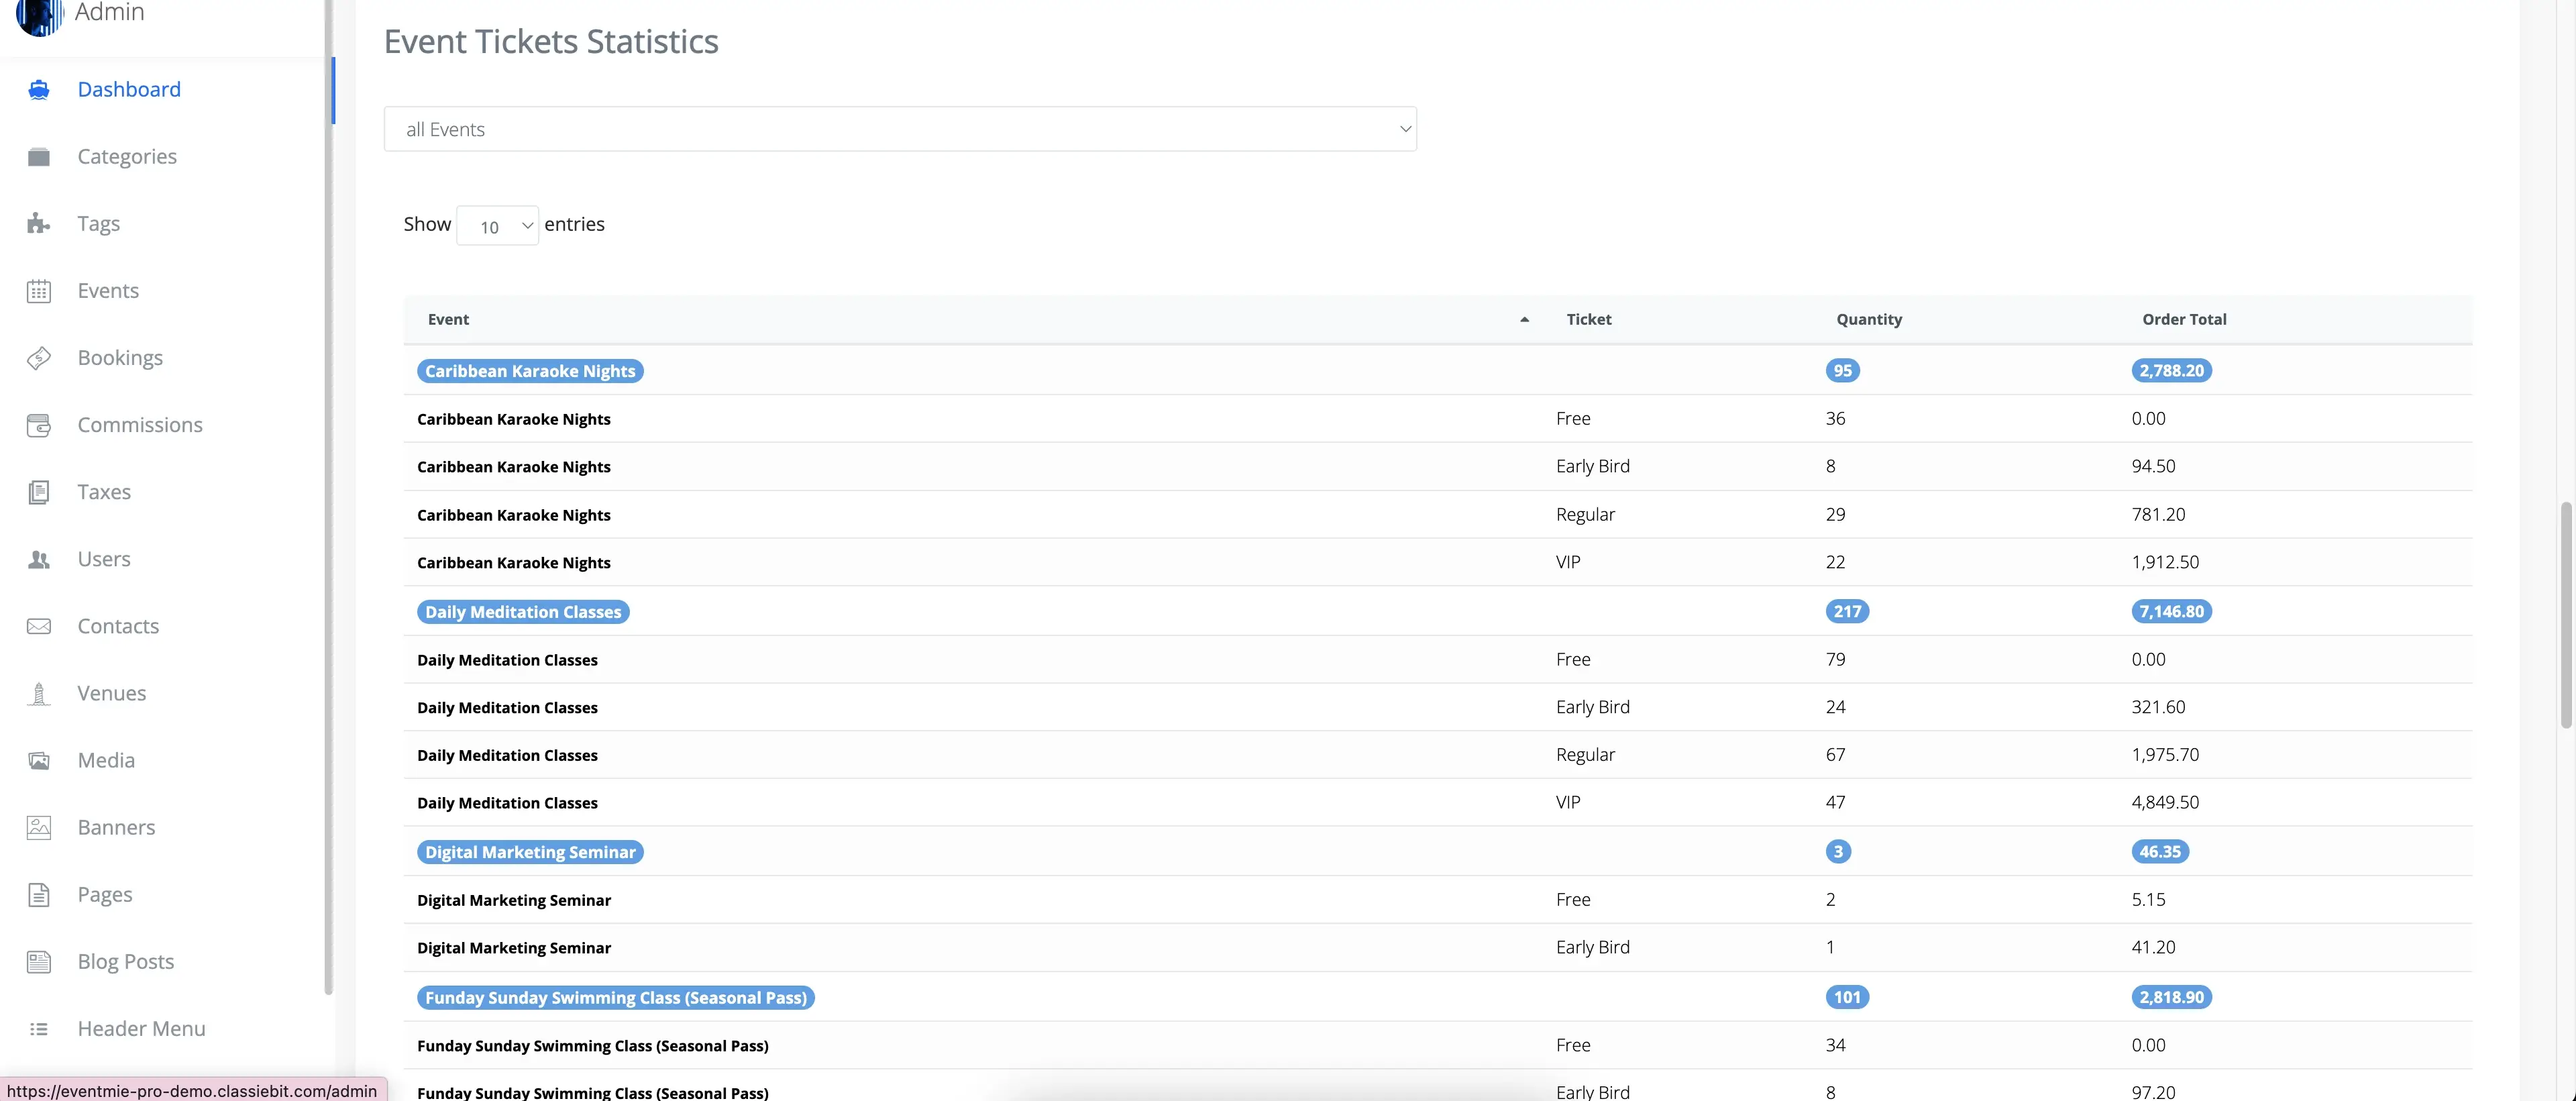Viewport: 2576px width, 1101px height.
Task: Click the Events calendar icon
Action: pyautogui.click(x=39, y=291)
